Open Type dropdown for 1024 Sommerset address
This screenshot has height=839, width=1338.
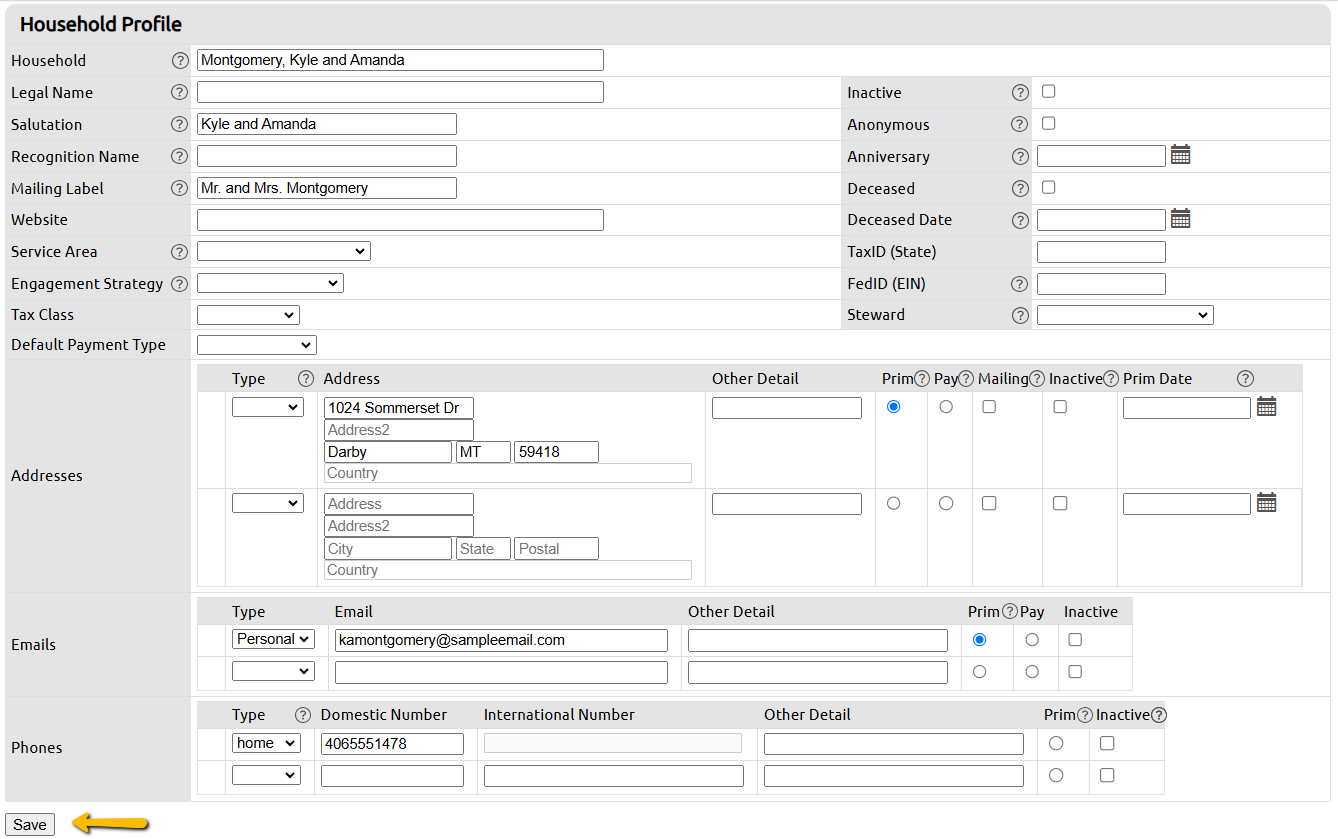[268, 407]
